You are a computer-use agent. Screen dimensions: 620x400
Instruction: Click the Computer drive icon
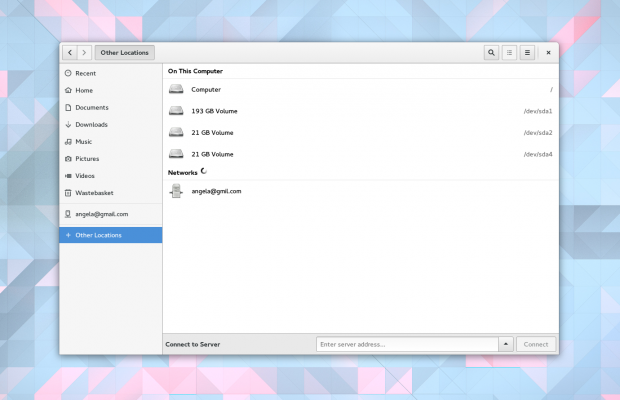pos(176,89)
